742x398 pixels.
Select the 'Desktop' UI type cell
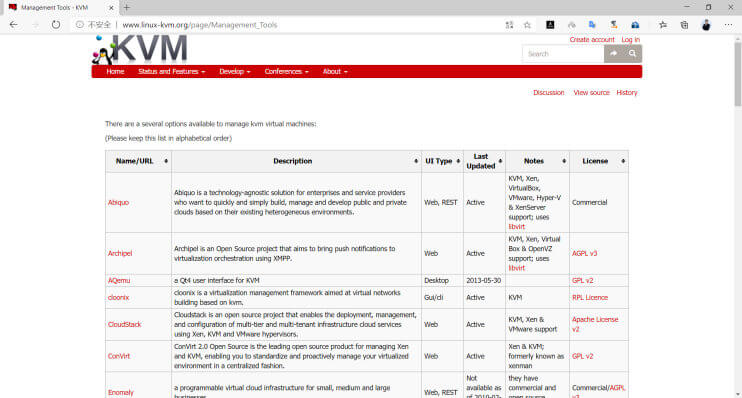[442, 281]
